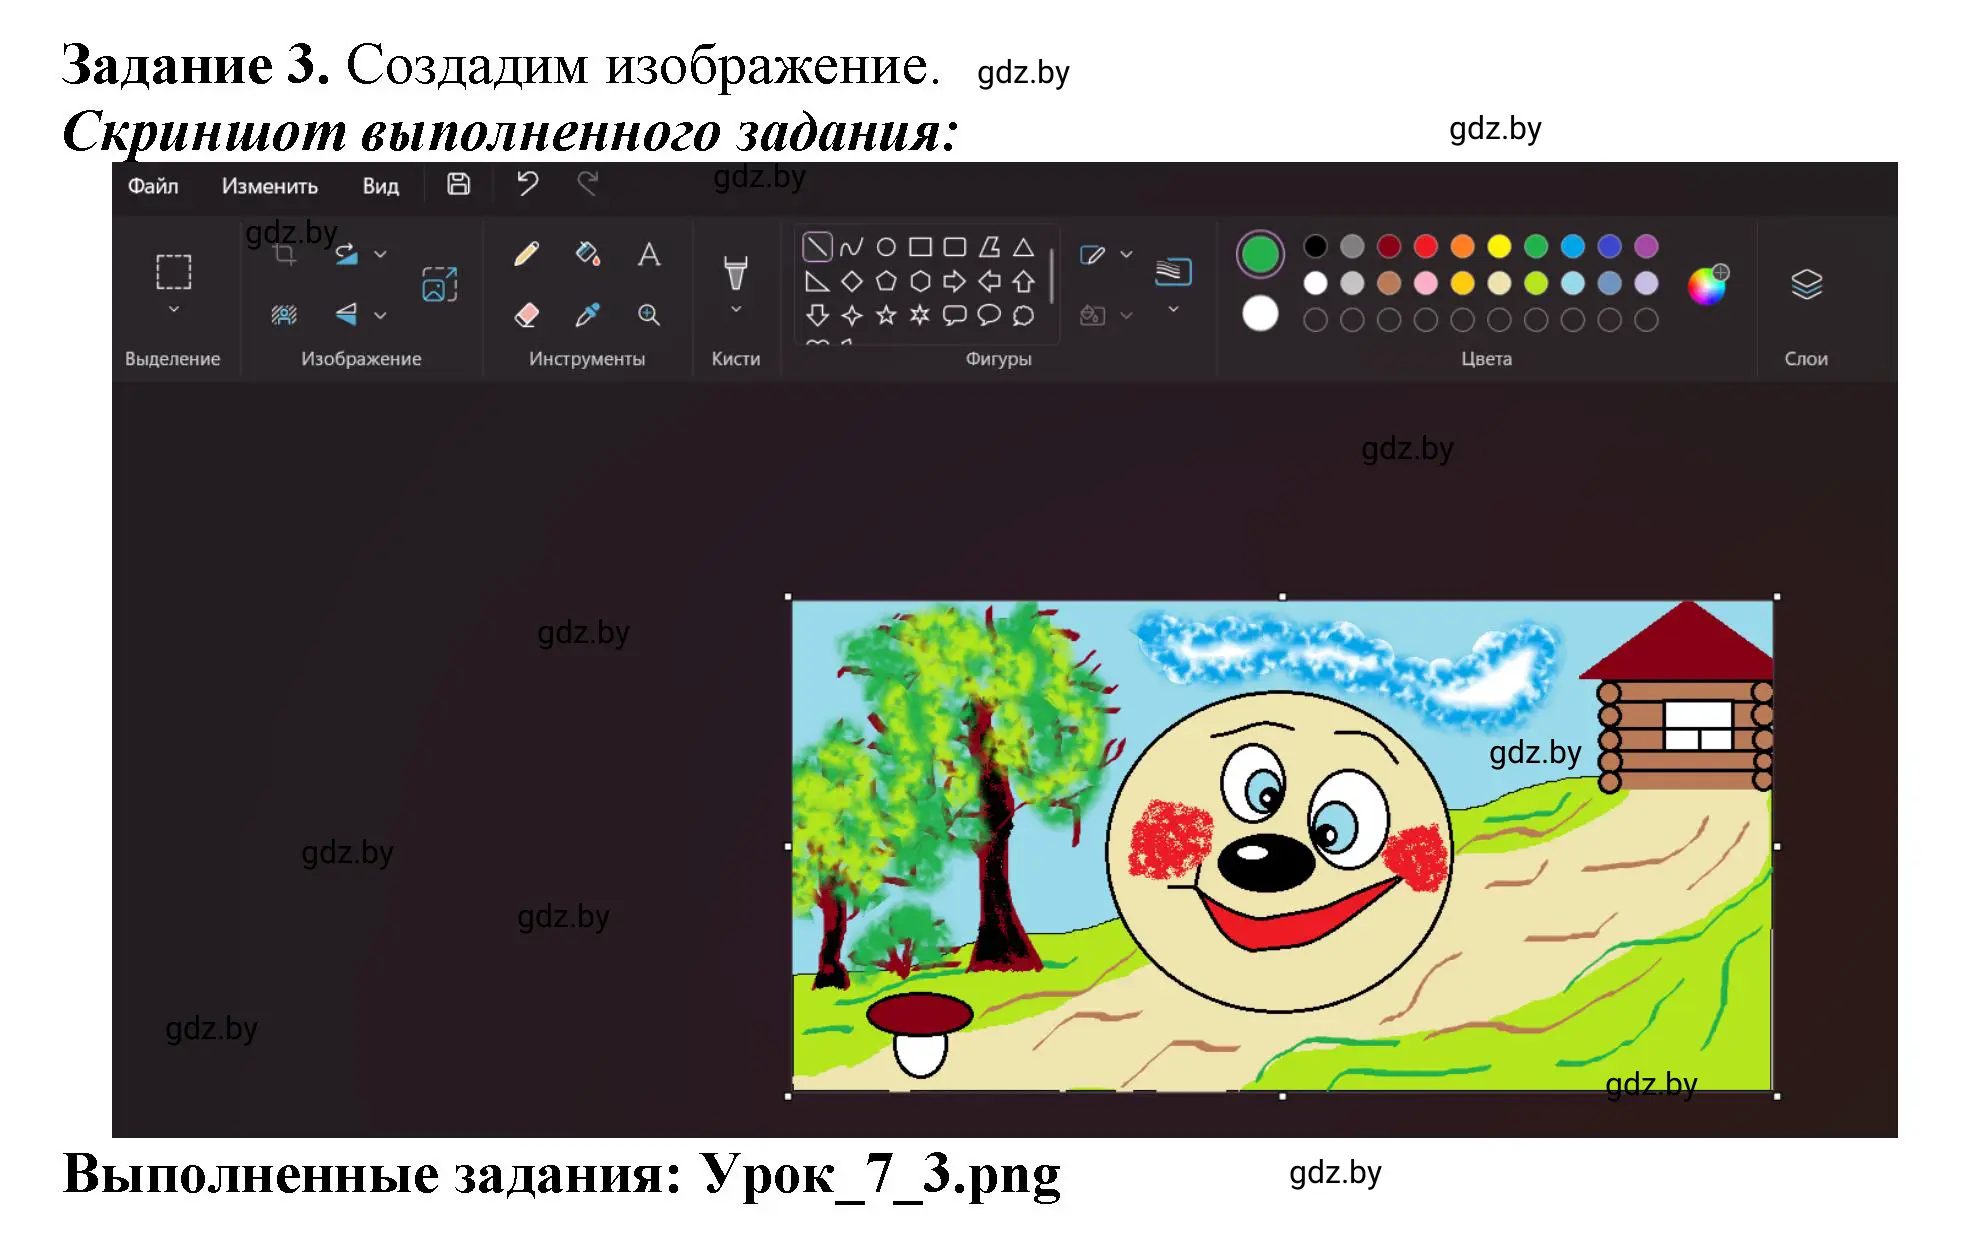The image size is (1961, 1241).
Task: Expand the Size dropdown chevron
Action: tap(1173, 309)
